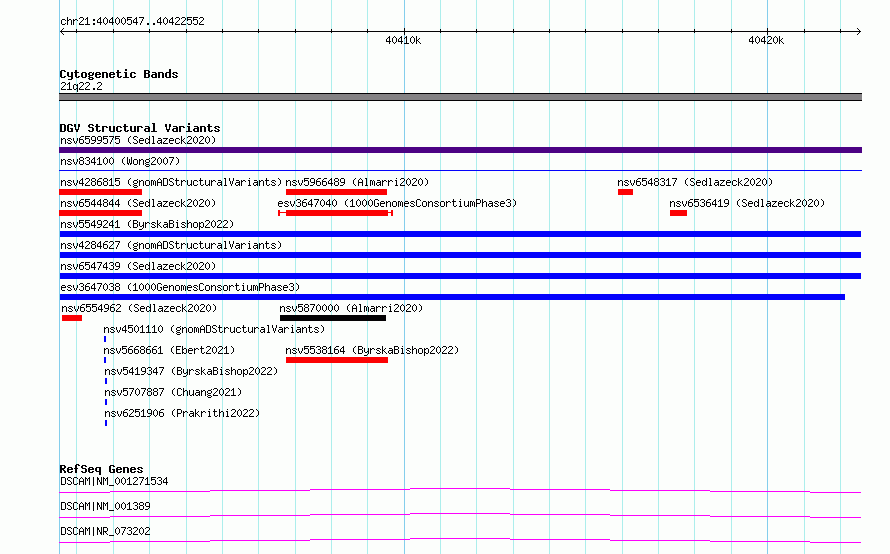Select nsv6547439 (Sedlazeck2020) label

[138, 266]
